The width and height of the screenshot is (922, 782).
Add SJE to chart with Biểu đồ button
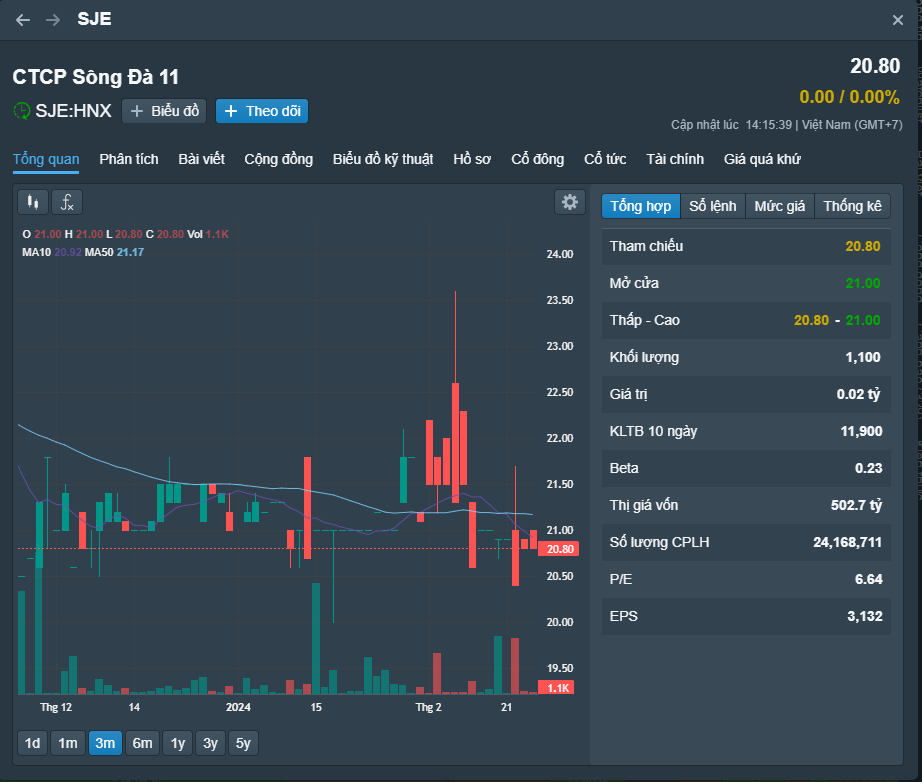coord(164,111)
